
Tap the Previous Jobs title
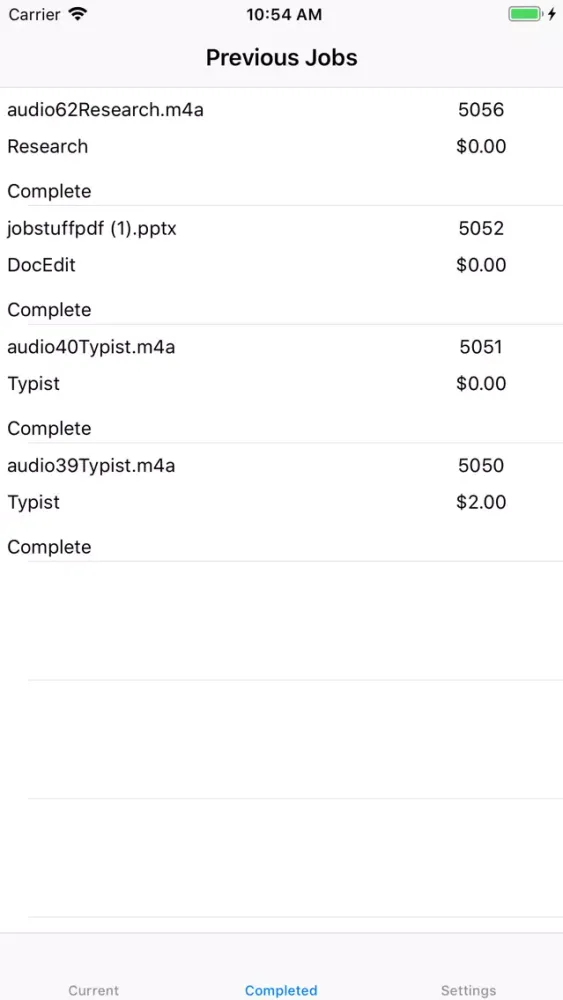coord(281,58)
